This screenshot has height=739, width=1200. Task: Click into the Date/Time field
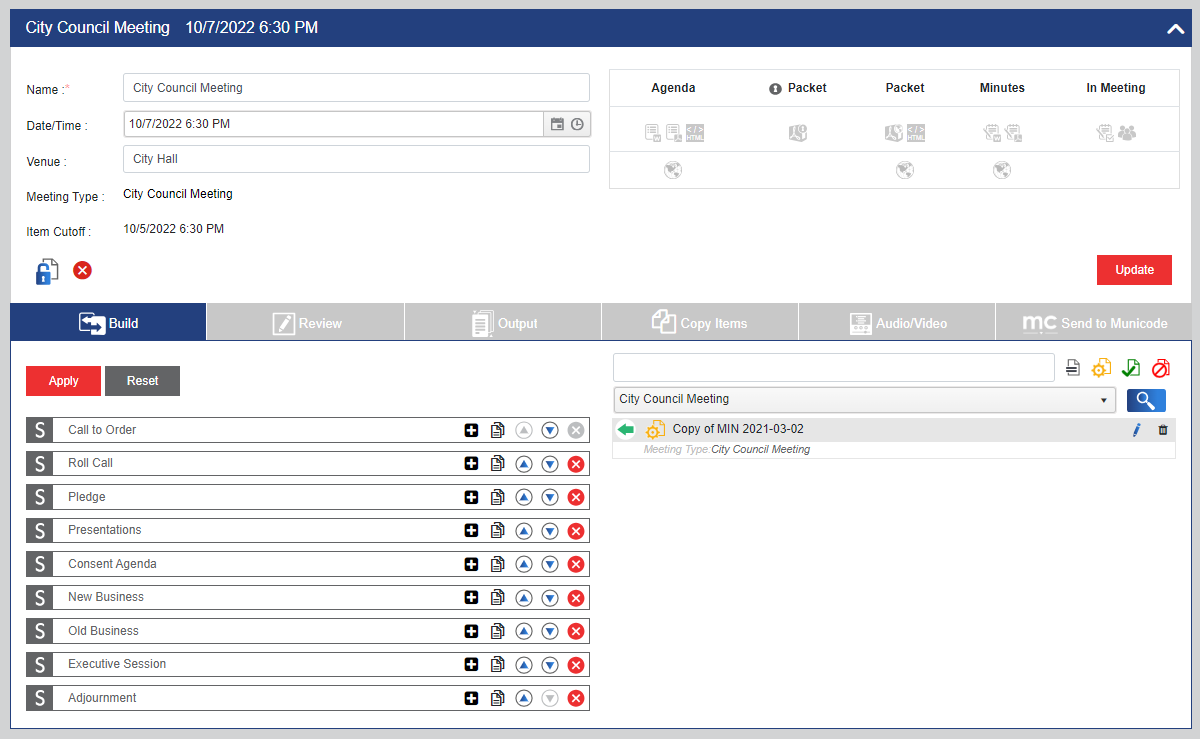click(x=334, y=124)
